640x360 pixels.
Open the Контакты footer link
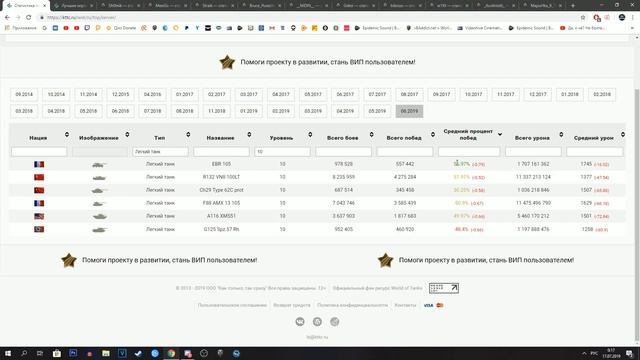click(x=405, y=305)
